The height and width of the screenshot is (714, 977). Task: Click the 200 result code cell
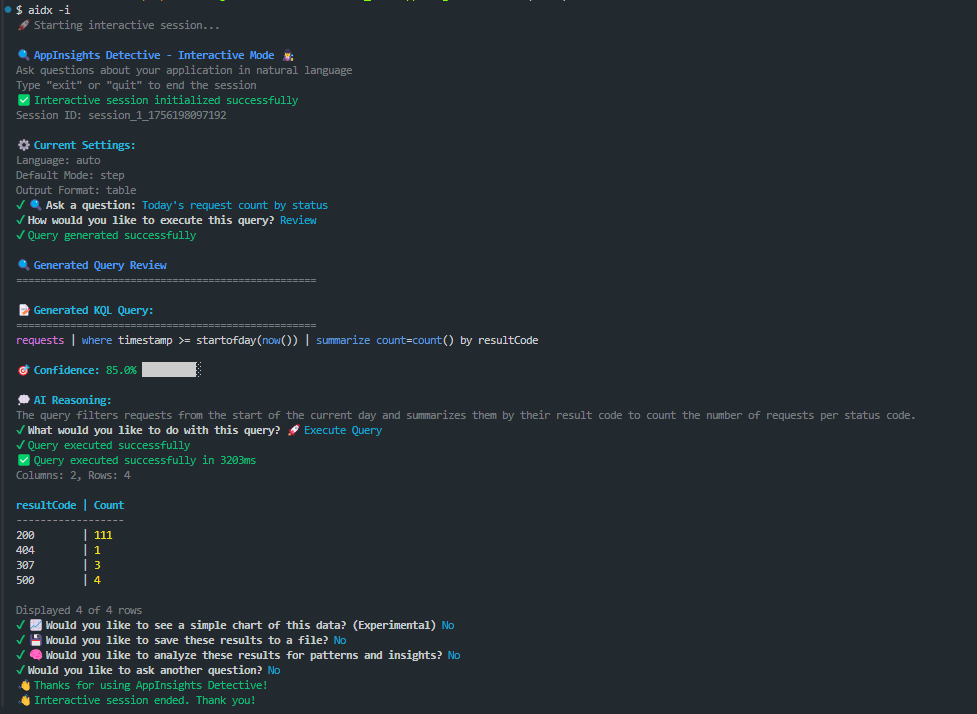click(25, 535)
